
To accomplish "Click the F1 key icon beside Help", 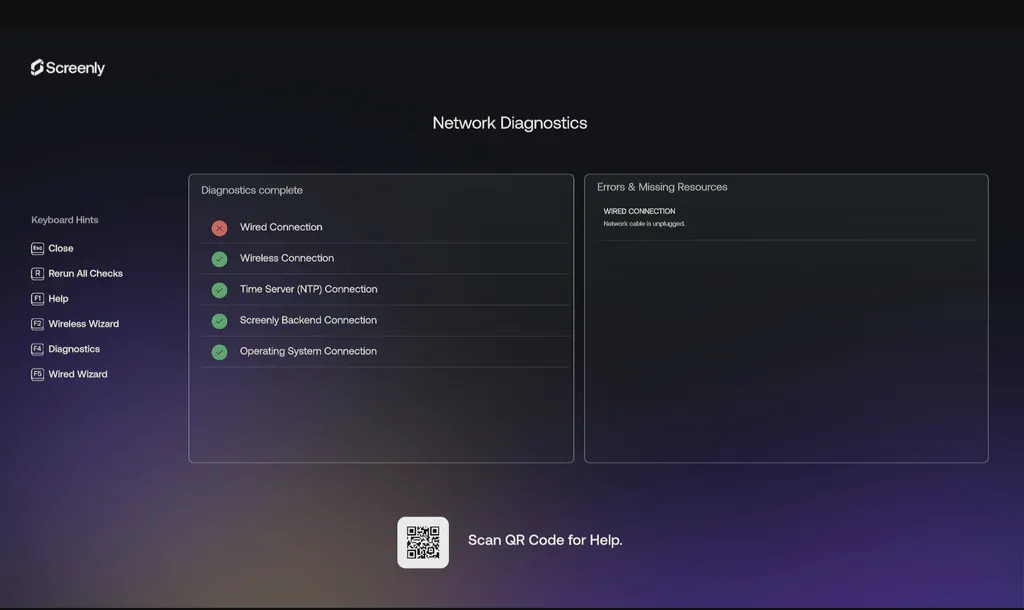I will pyautogui.click(x=37, y=298).
